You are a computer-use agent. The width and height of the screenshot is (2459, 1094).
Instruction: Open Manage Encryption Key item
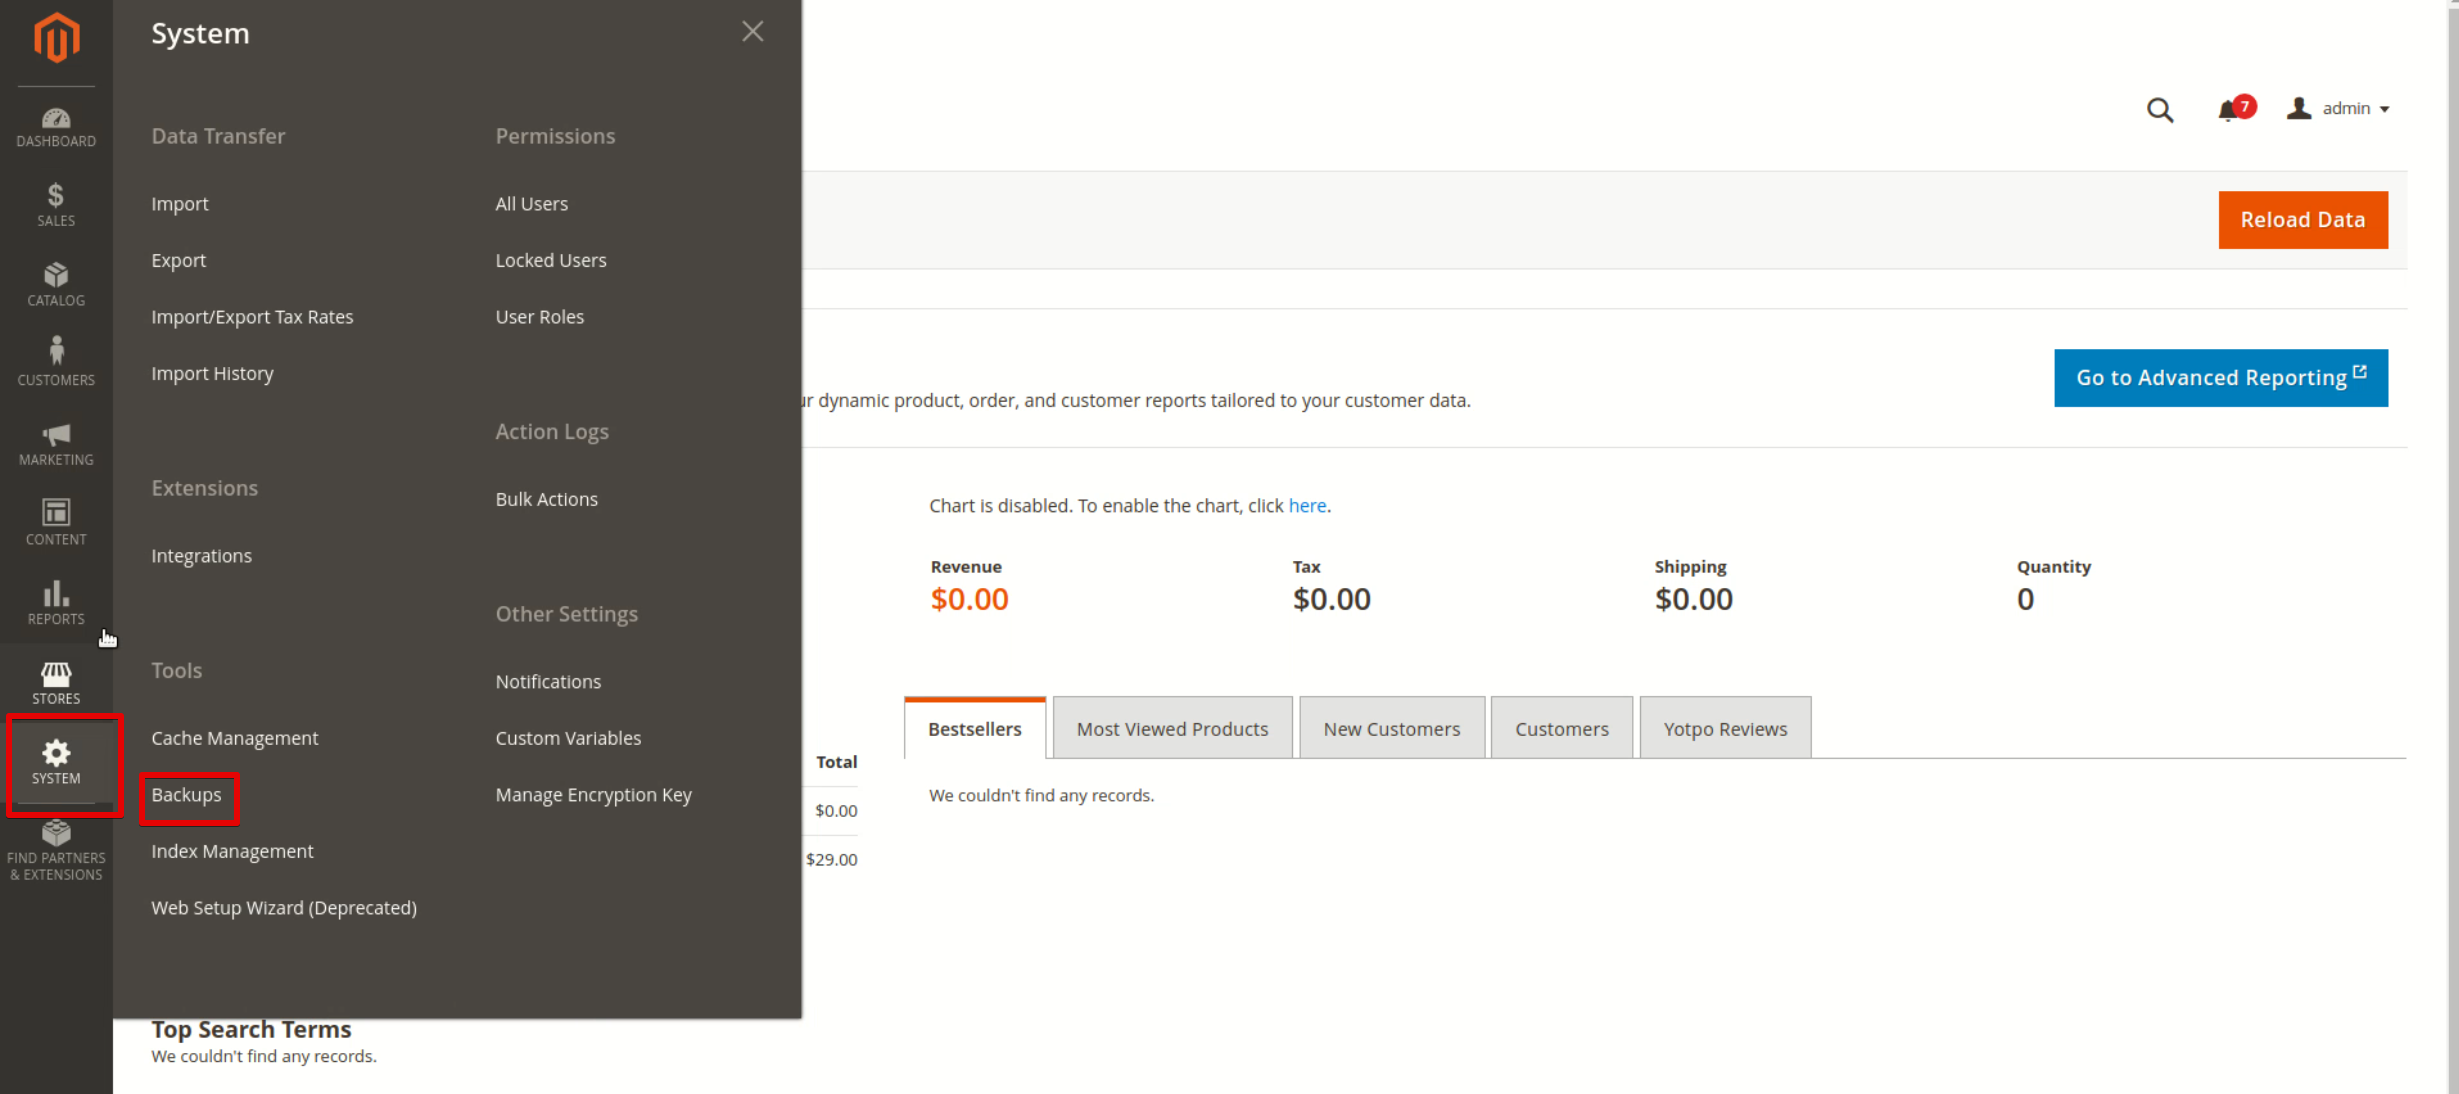point(593,795)
